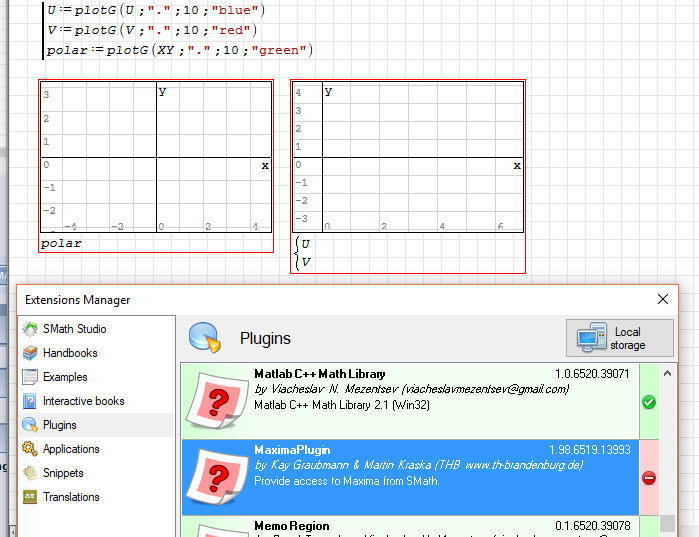Click the Local storage button
Image resolution: width=699 pixels, height=537 pixels.
[620, 339]
